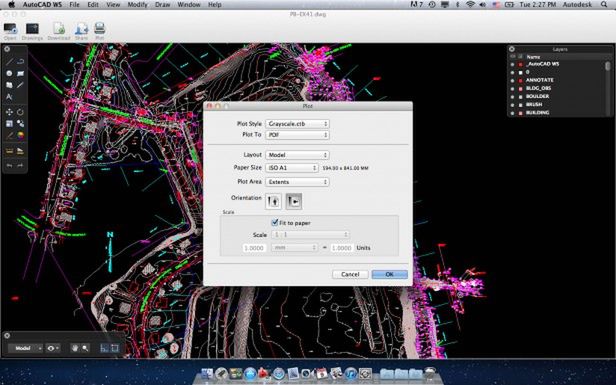Open Spotlight search in the menu bar

pos(604,5)
